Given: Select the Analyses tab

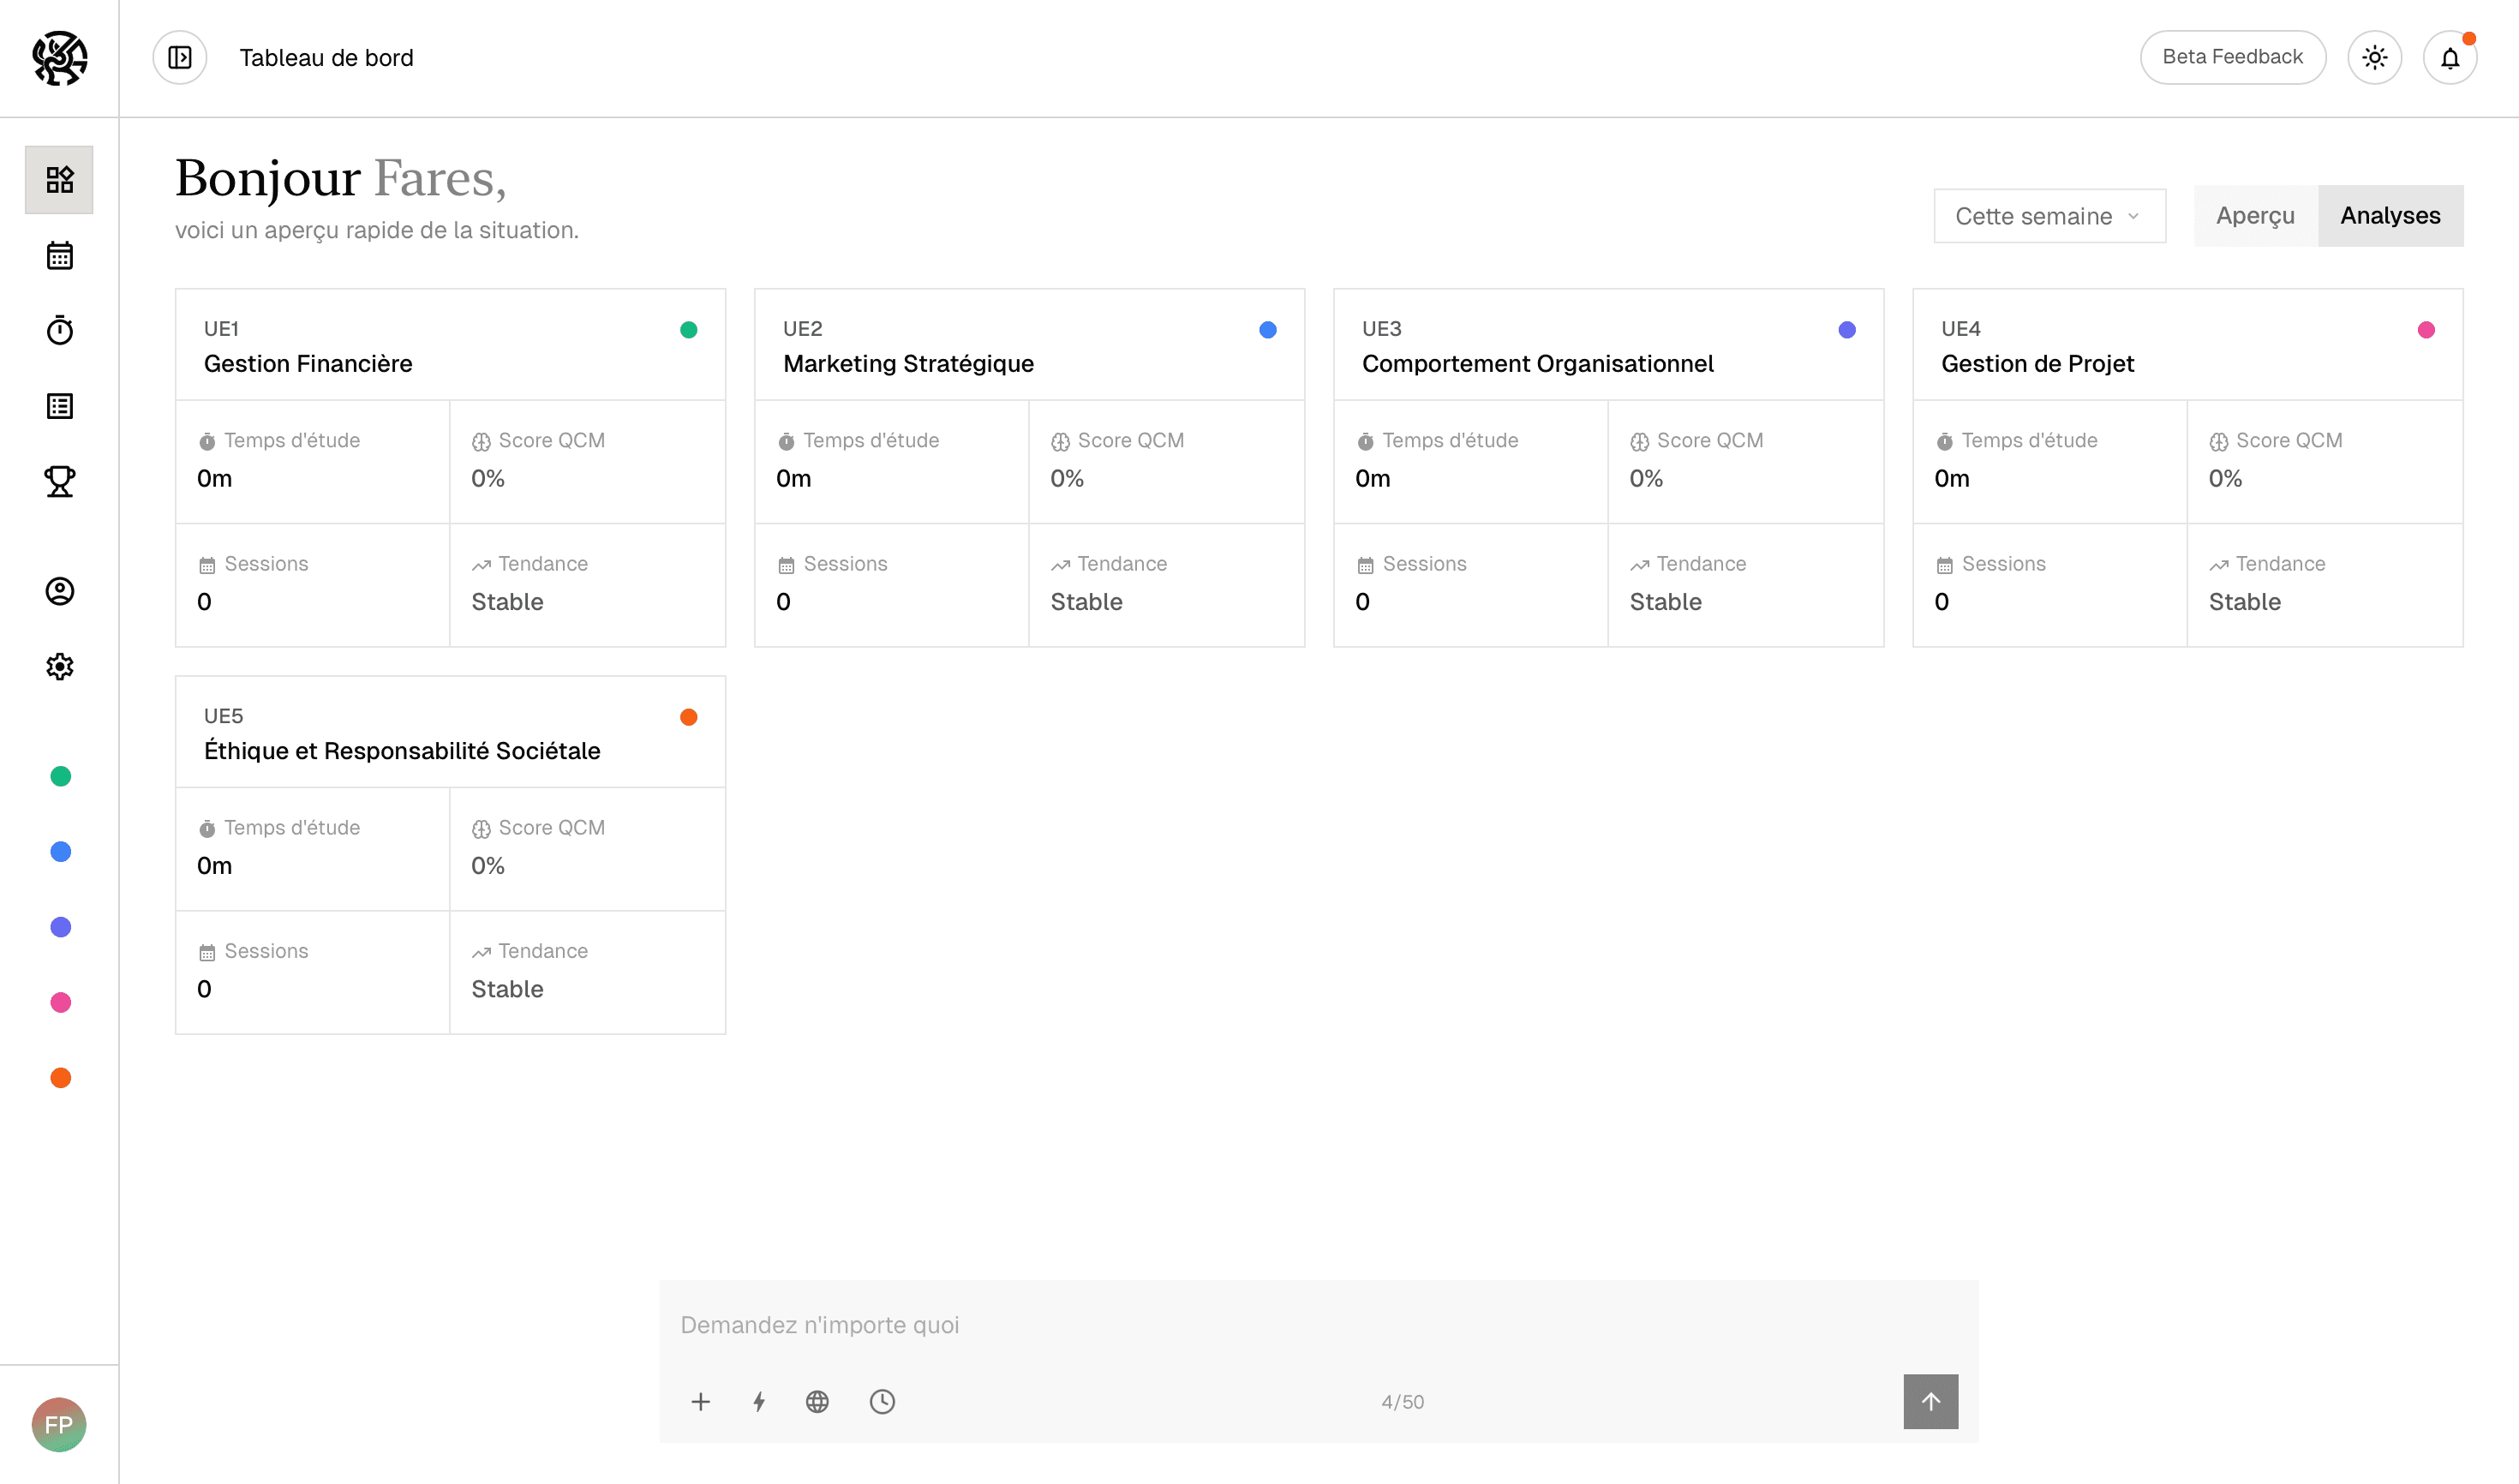Looking at the screenshot, I should tap(2390, 215).
